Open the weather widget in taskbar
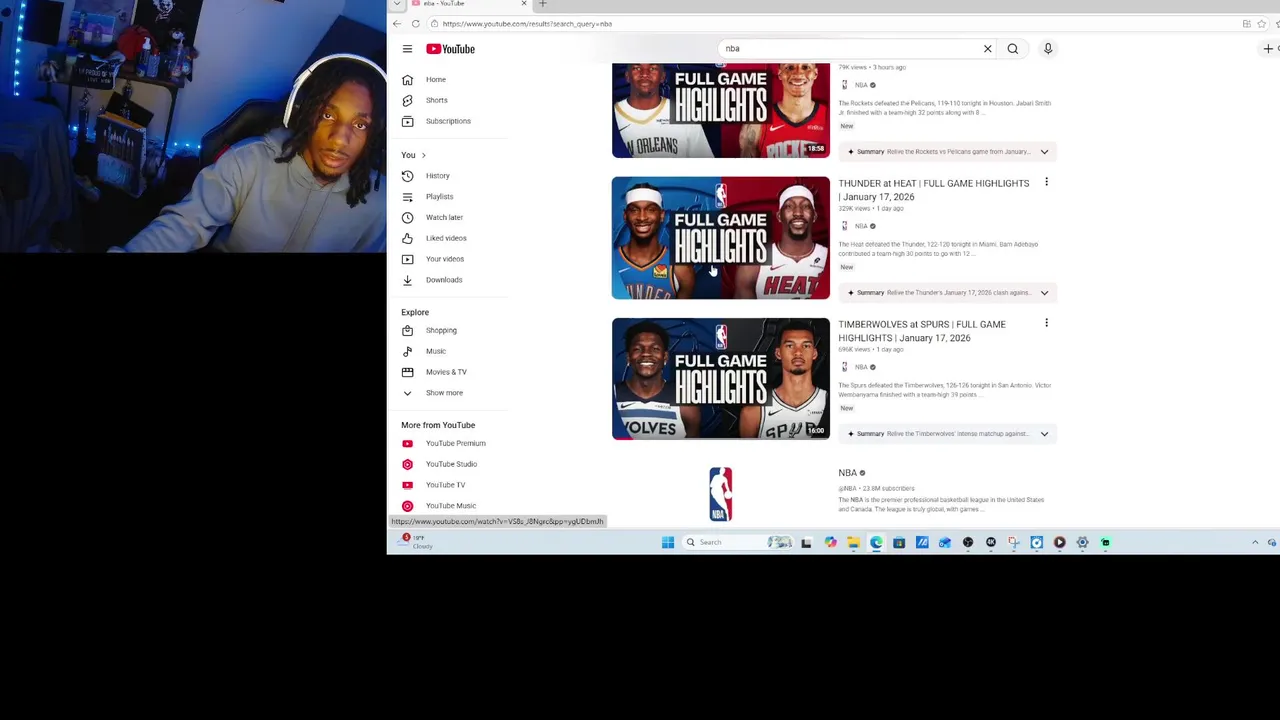Screen dimensions: 1280x720 414,541
